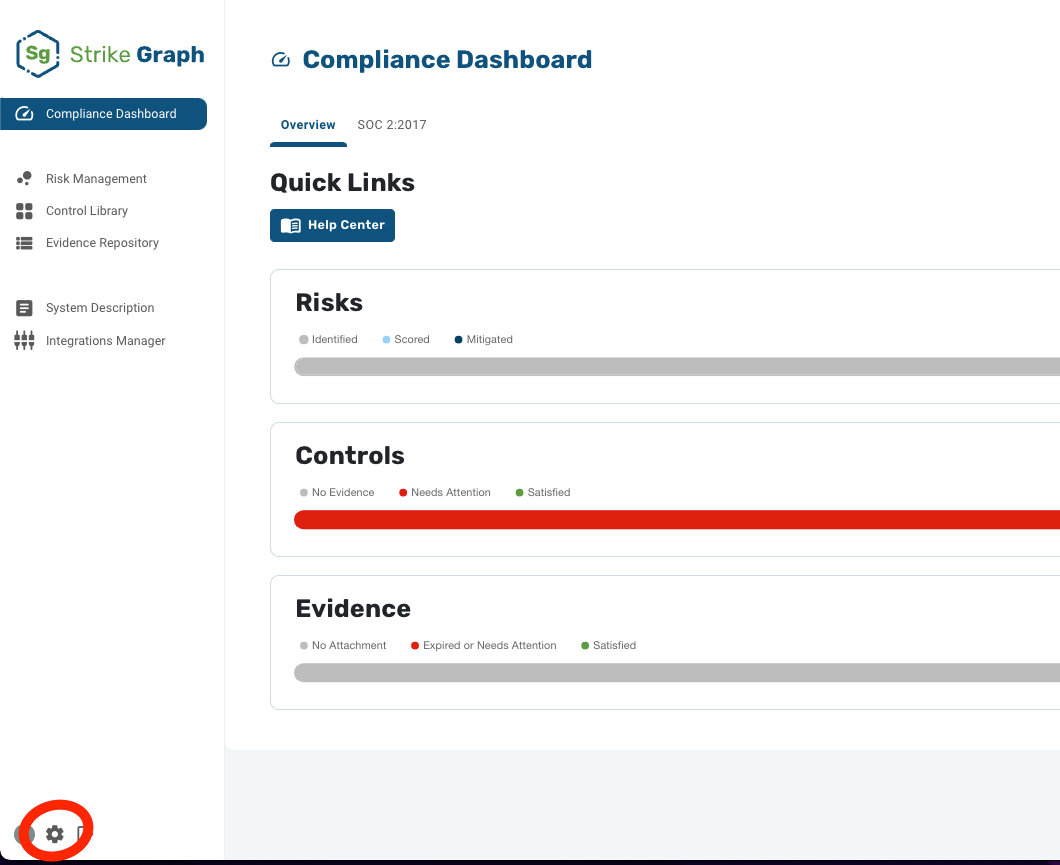The image size is (1060, 865).
Task: Click the light blue Scored legend dot
Action: point(387,339)
